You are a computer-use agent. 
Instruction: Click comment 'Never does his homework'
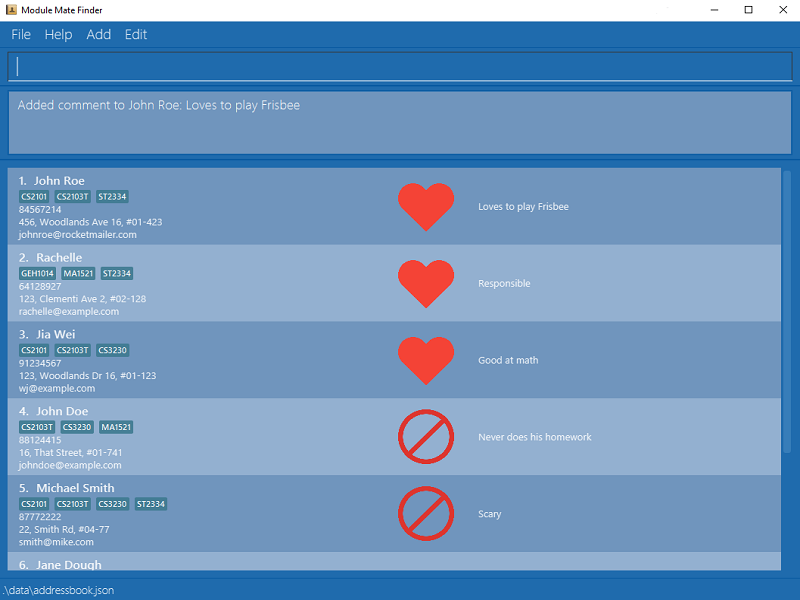point(535,437)
